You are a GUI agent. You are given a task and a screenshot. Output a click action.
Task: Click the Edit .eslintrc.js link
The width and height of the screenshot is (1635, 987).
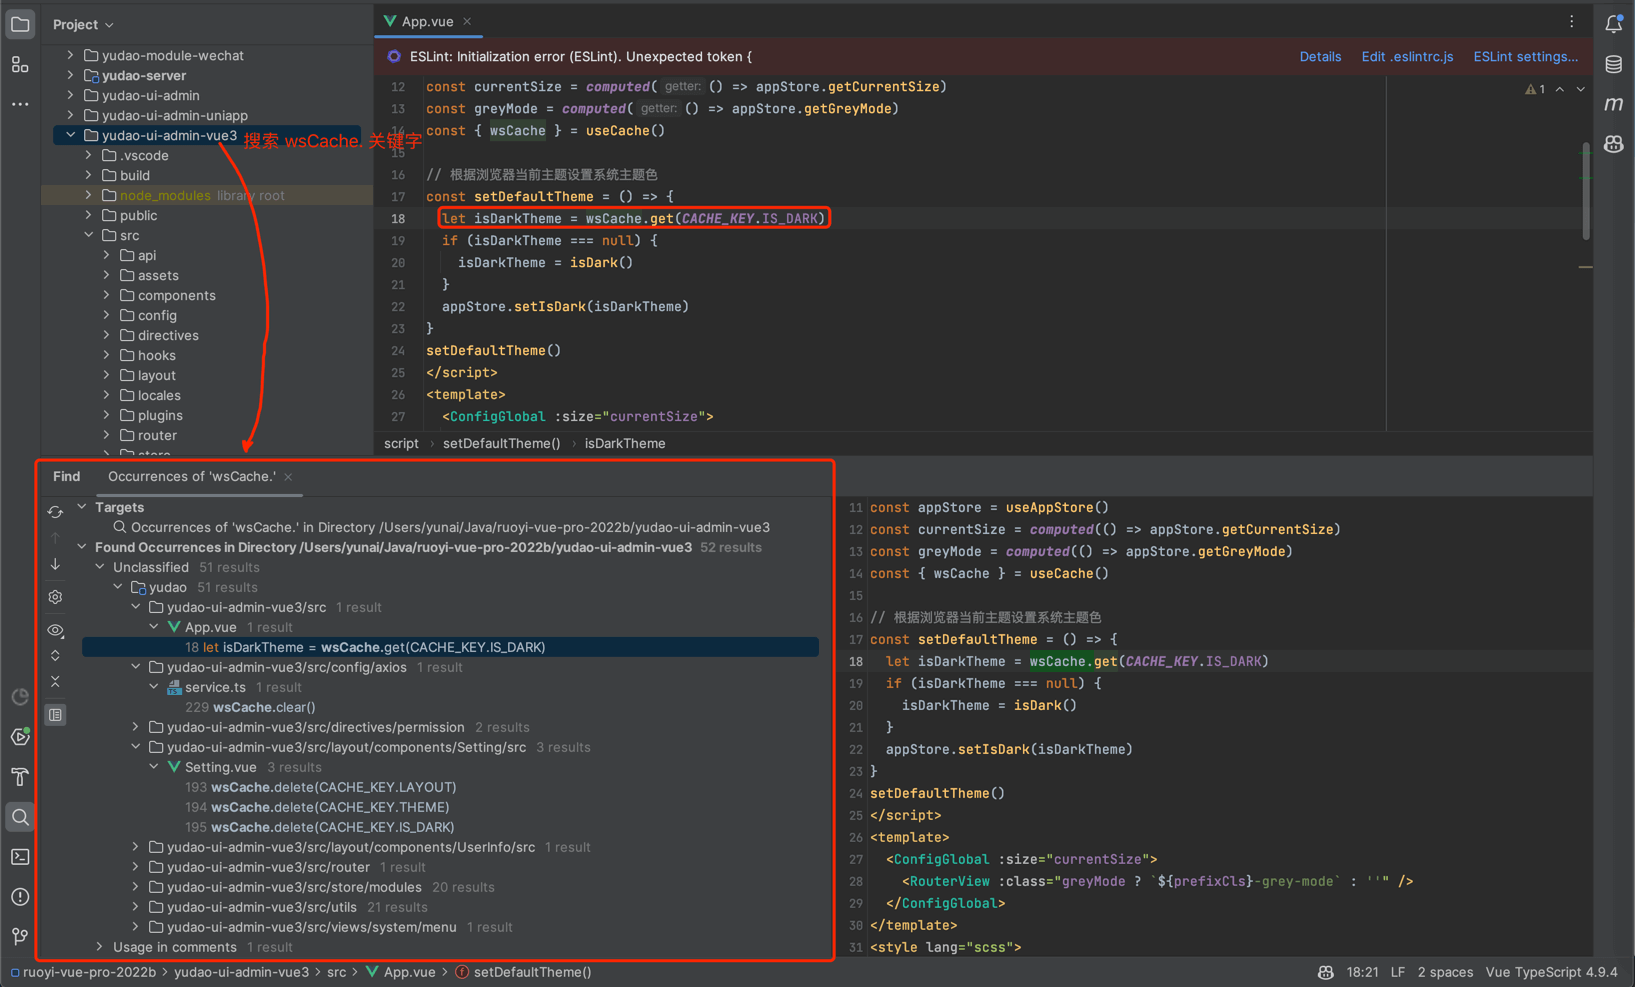(x=1407, y=57)
